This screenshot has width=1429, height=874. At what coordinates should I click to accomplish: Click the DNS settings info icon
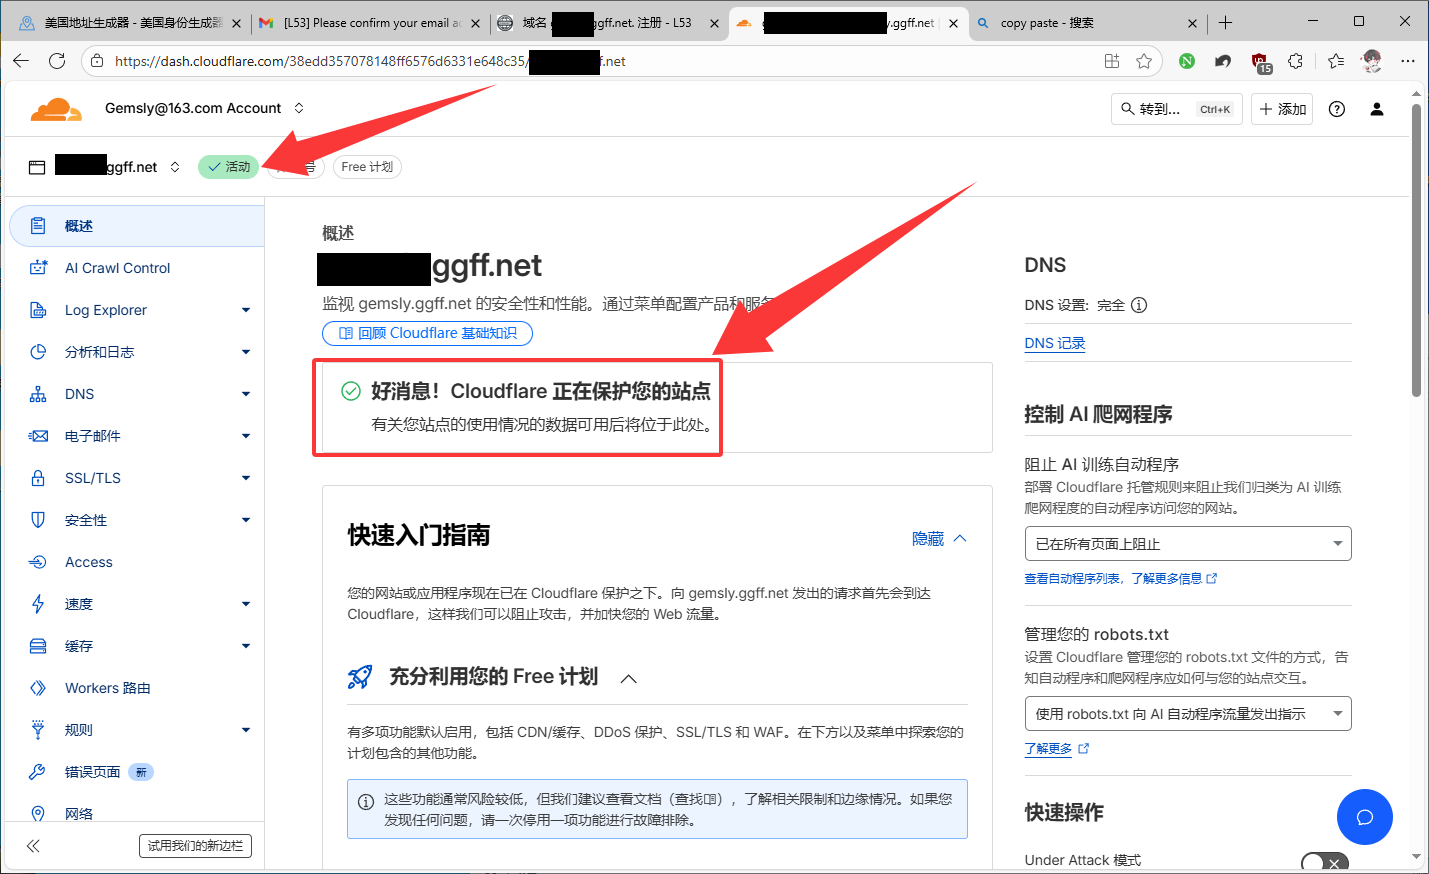click(1139, 305)
